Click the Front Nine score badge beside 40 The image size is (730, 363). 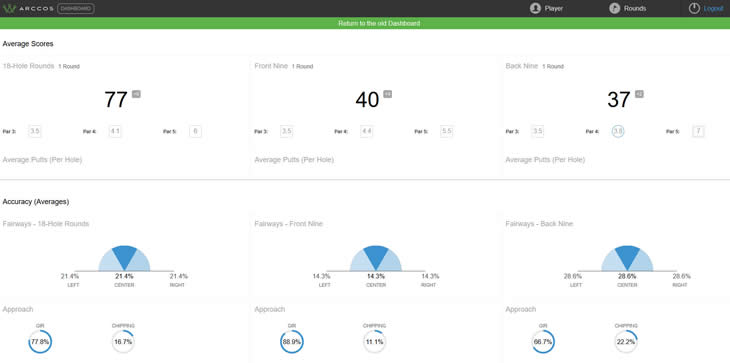[387, 94]
